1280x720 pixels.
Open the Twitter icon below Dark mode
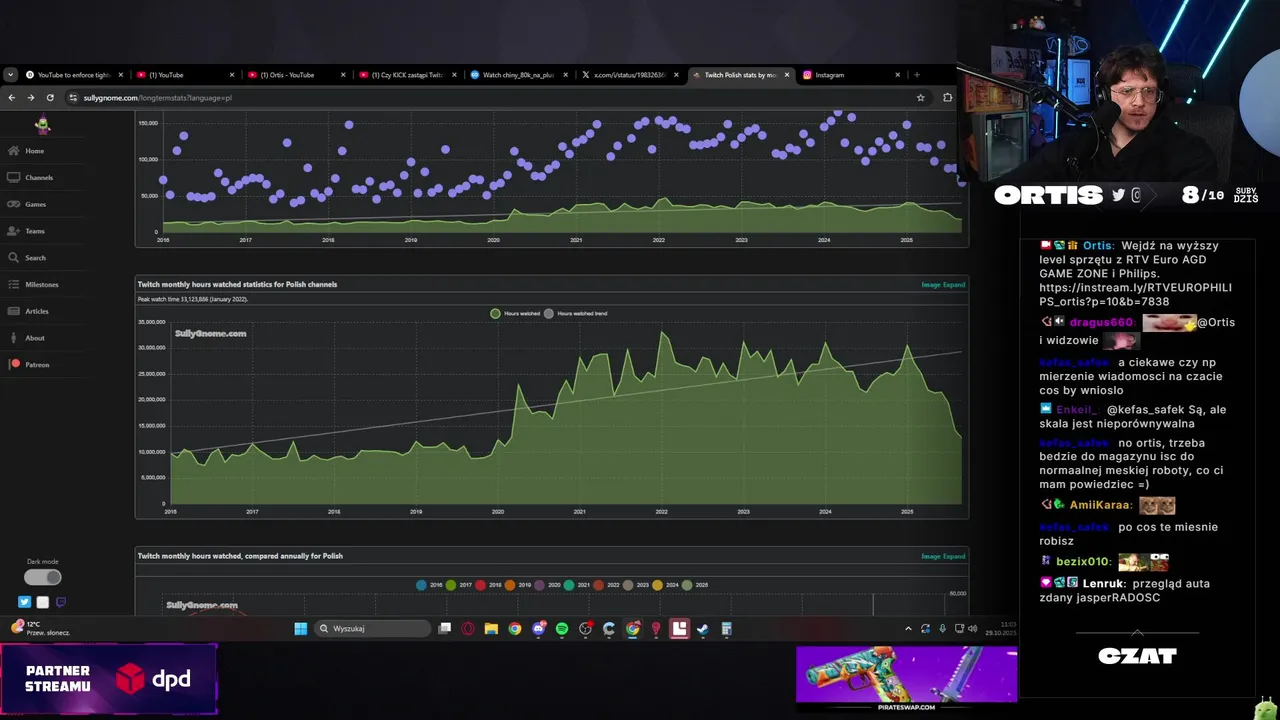[x=24, y=602]
